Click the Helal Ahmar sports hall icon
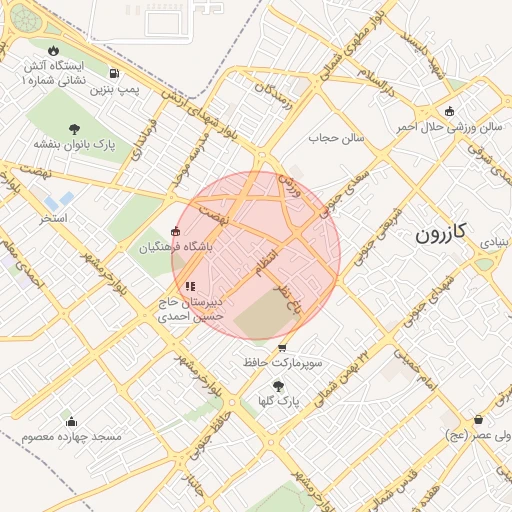The image size is (512, 512). pos(450,111)
